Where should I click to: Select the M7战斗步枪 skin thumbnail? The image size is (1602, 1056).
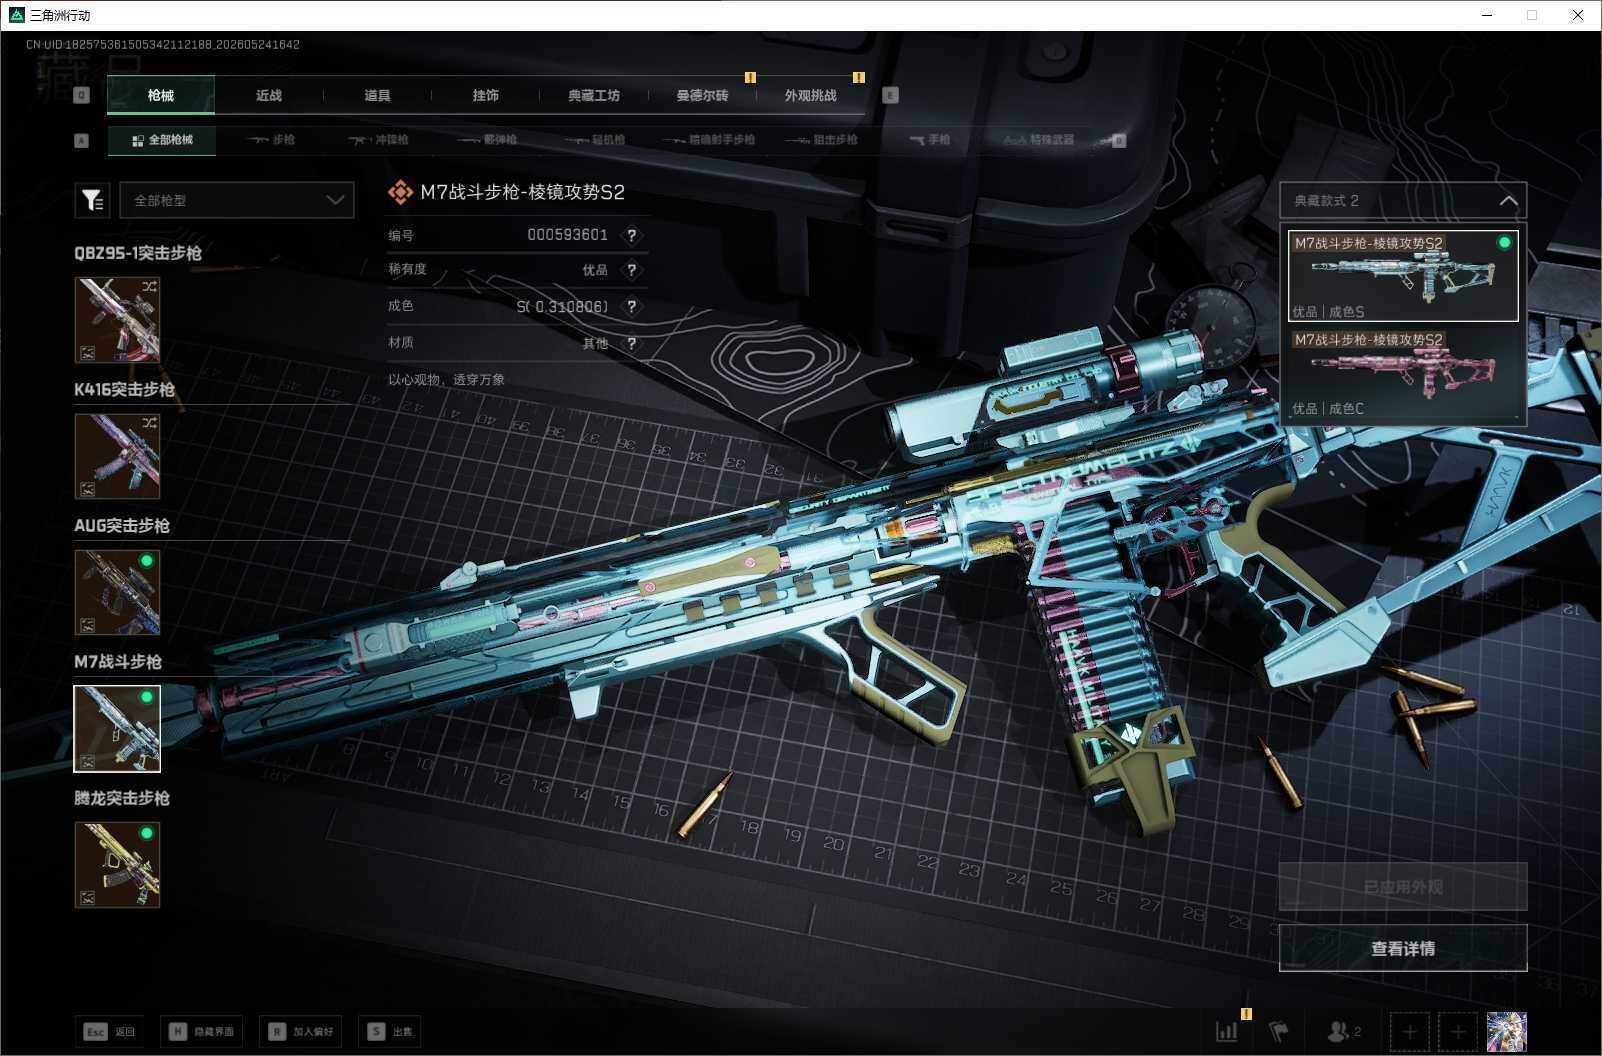click(x=117, y=728)
